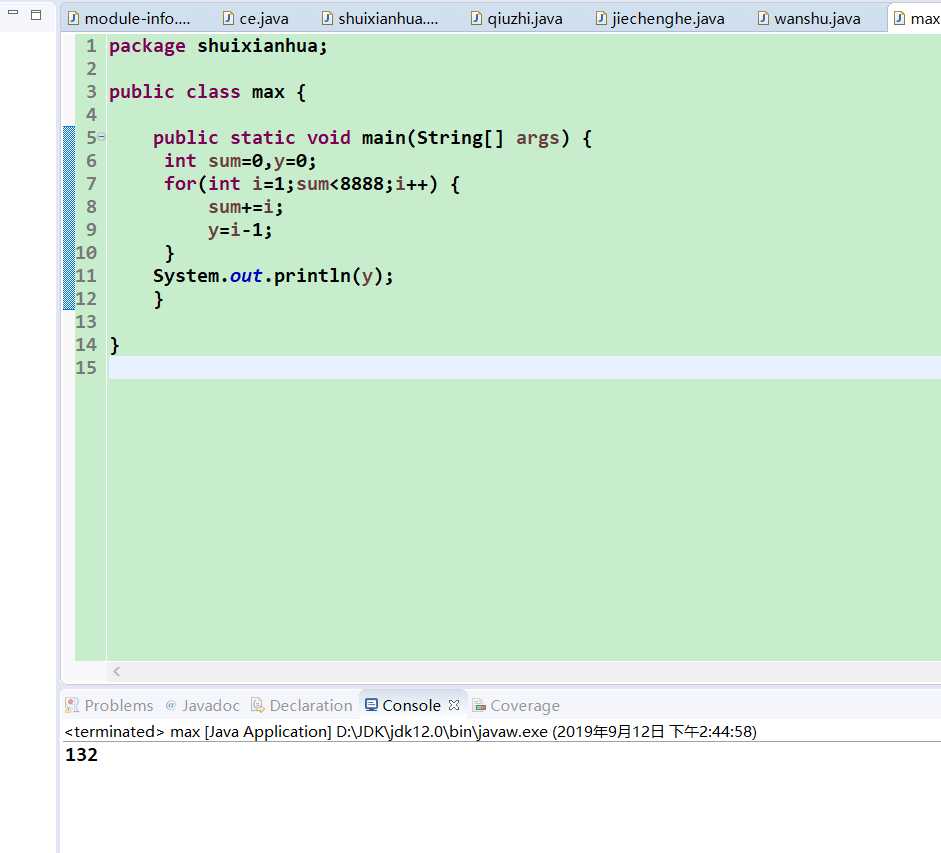Open the Problems view tab
Image resolution: width=941 pixels, height=853 pixels.
(109, 705)
